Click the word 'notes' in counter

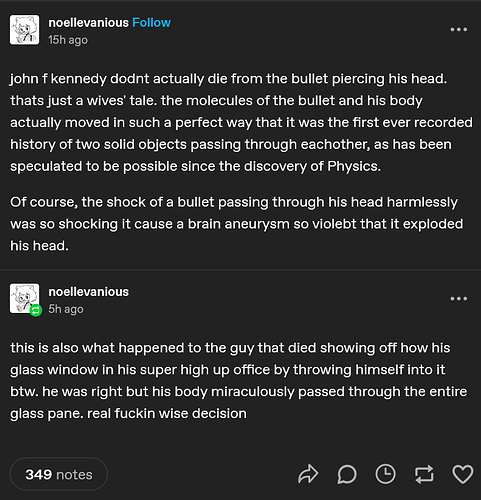[x=74, y=474]
